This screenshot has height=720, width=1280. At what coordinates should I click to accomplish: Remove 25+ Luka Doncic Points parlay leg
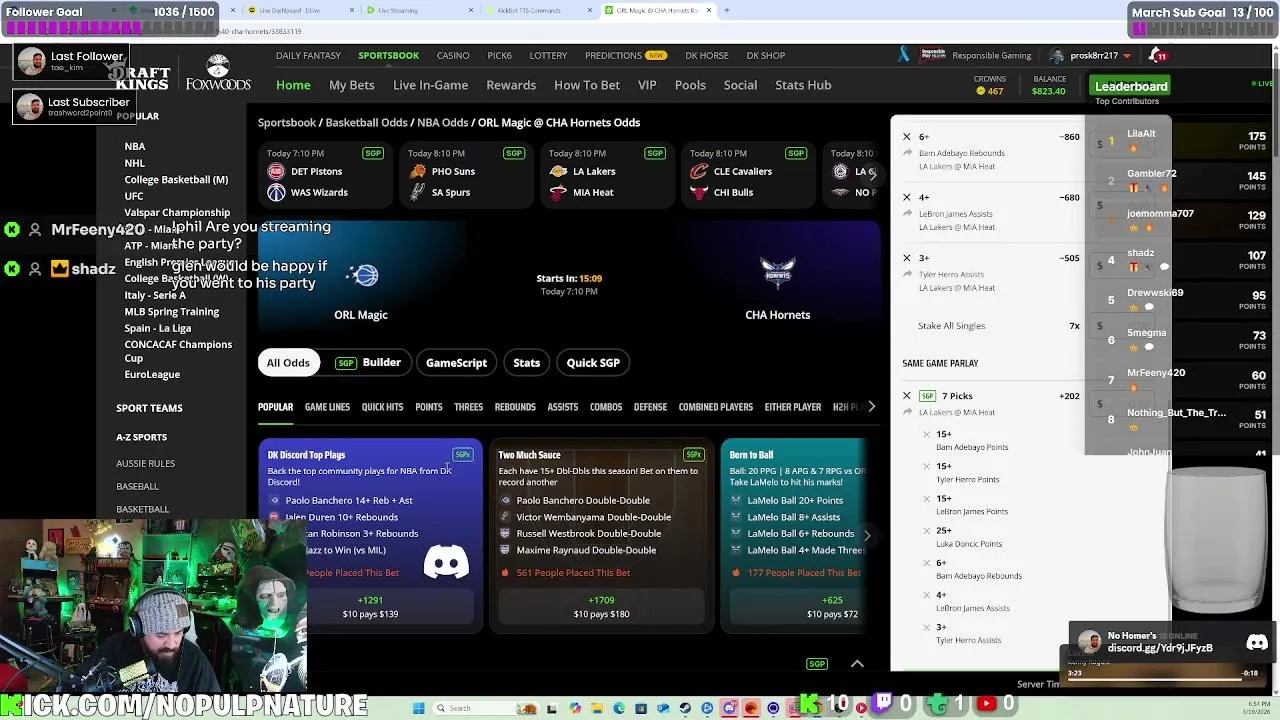pos(926,531)
